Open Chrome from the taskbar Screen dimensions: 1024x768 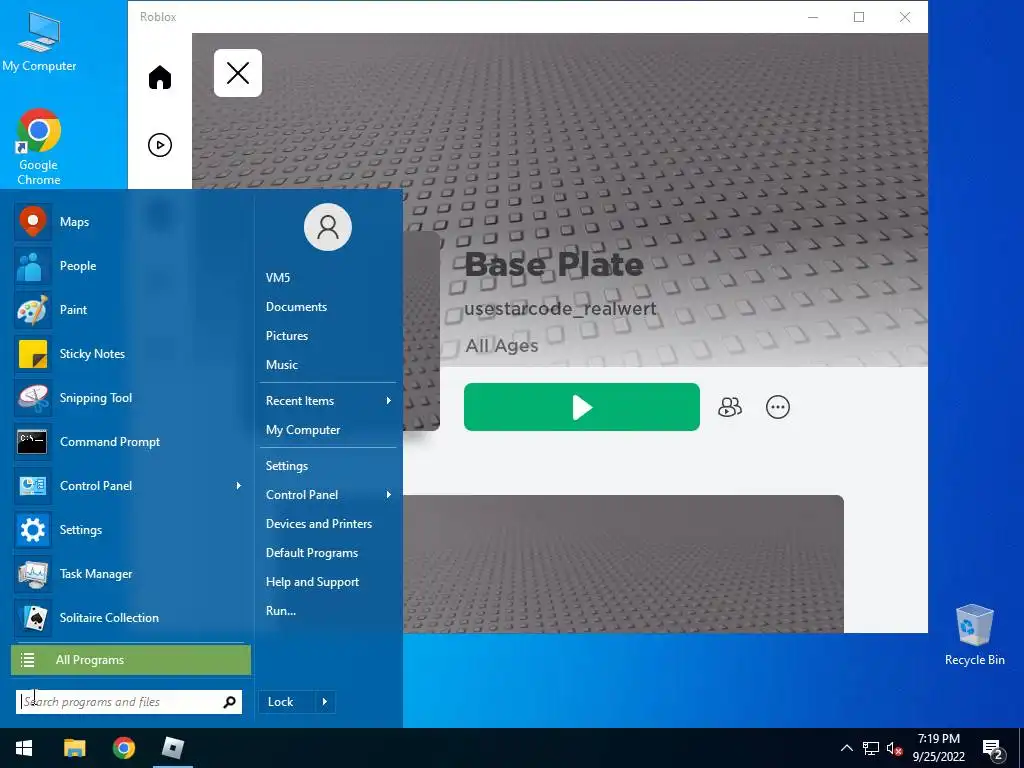[x=123, y=748]
